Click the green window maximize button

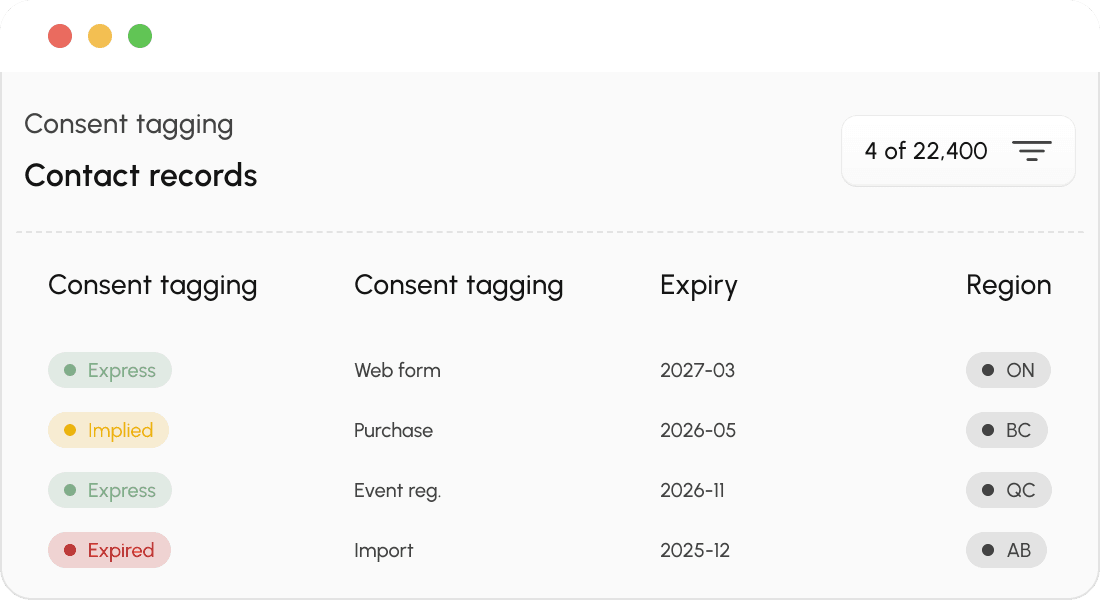(x=140, y=36)
